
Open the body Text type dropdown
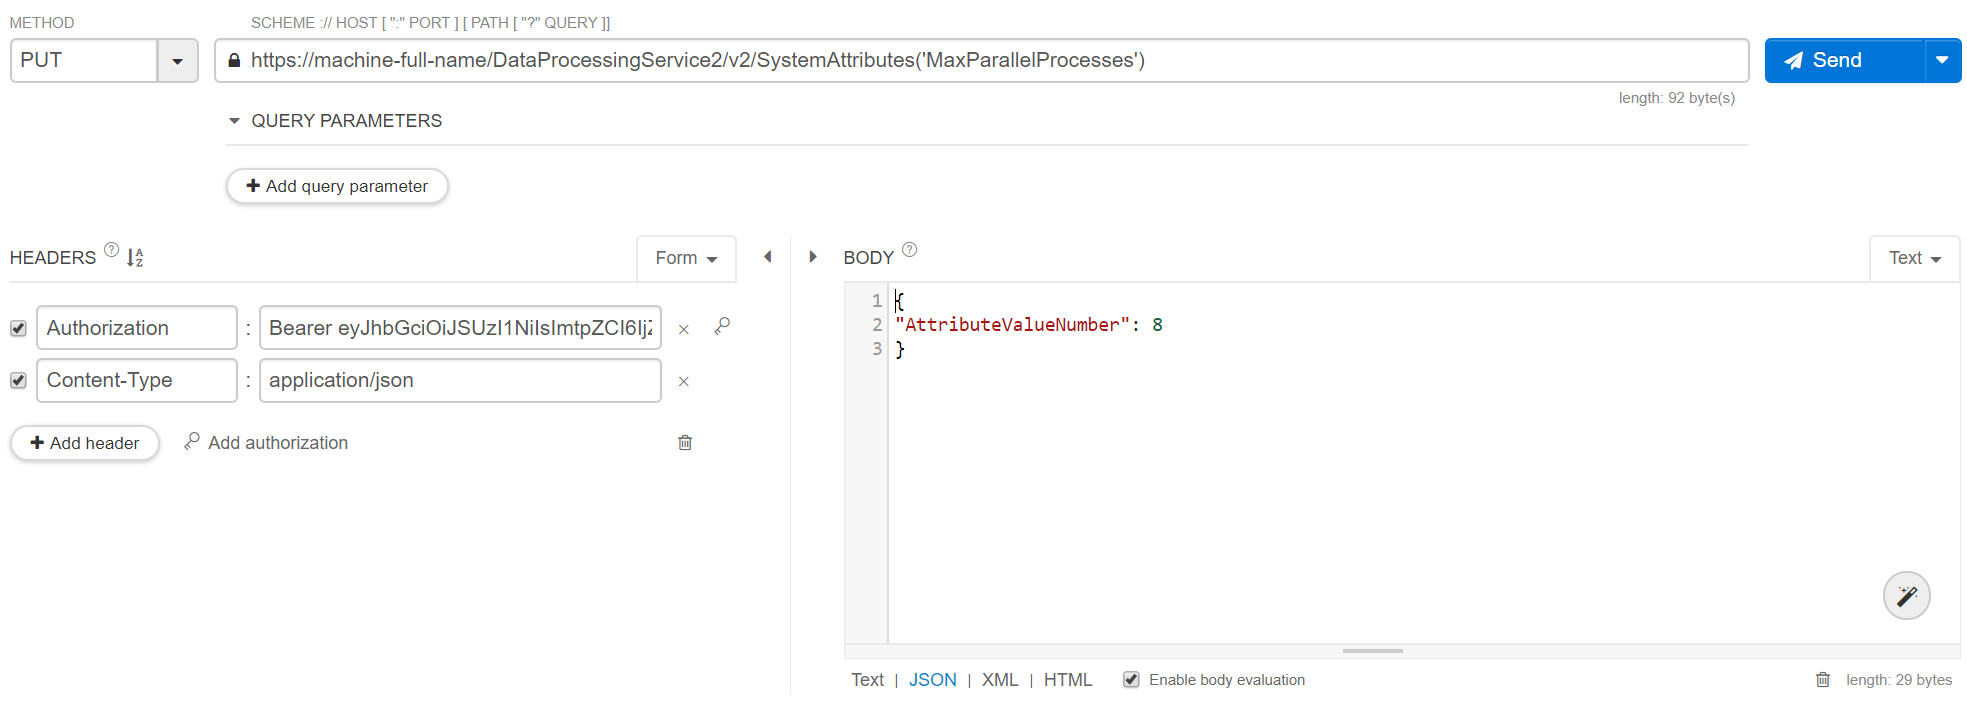click(x=1914, y=258)
